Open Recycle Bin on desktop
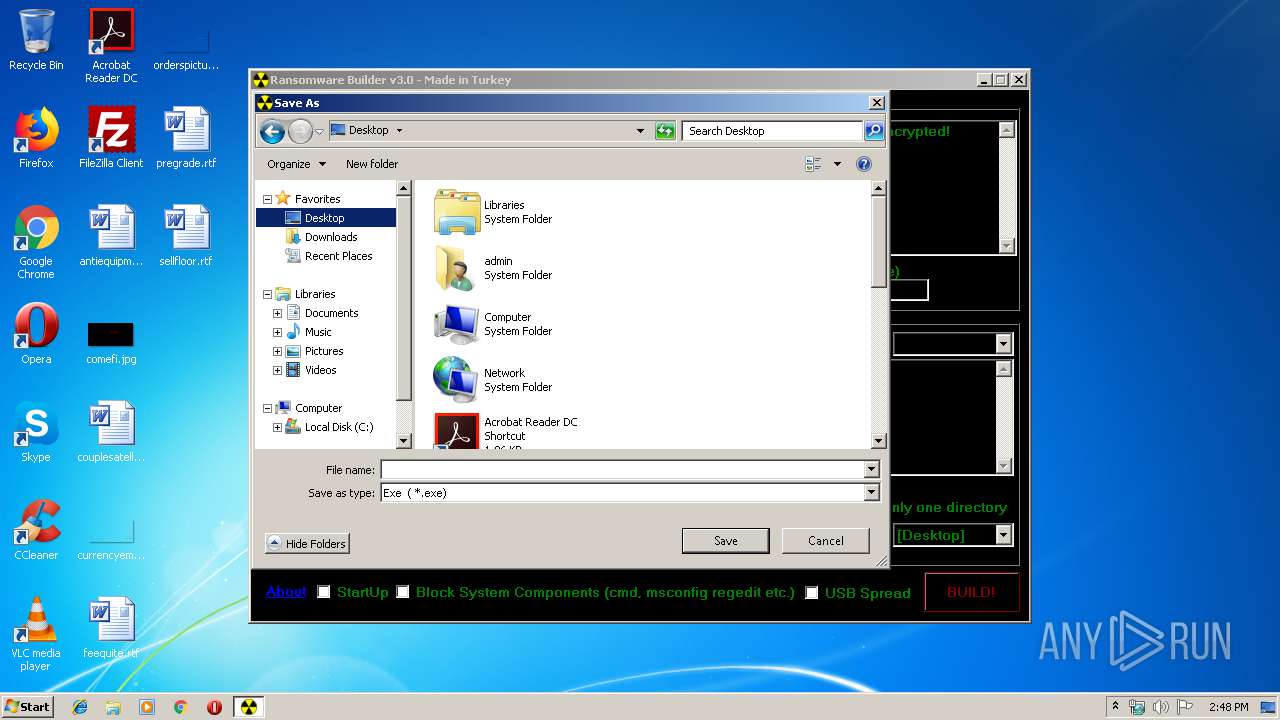This screenshot has width=1280, height=720. [36, 40]
